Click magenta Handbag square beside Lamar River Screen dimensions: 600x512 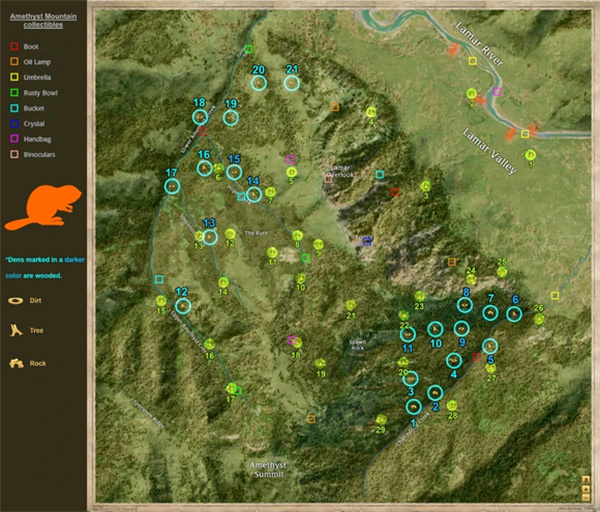tap(497, 92)
